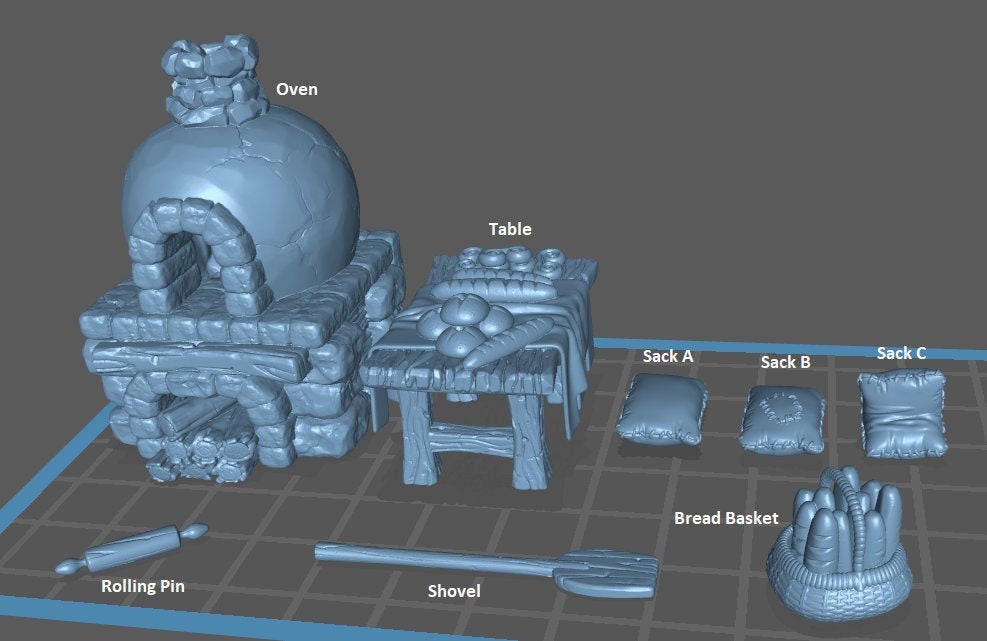Click the "Oven" text label

pos(297,89)
